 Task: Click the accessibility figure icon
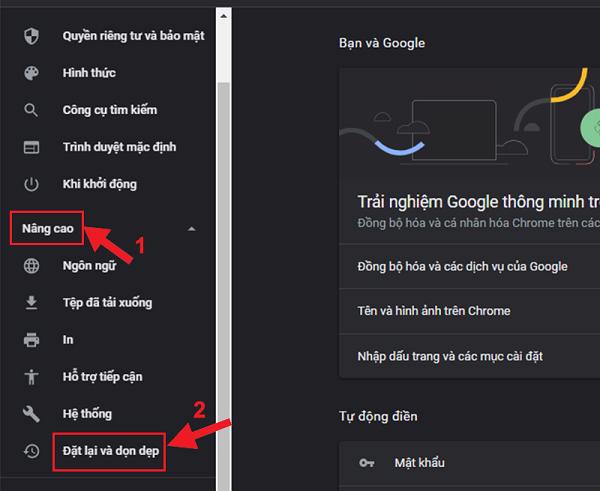tap(32, 377)
